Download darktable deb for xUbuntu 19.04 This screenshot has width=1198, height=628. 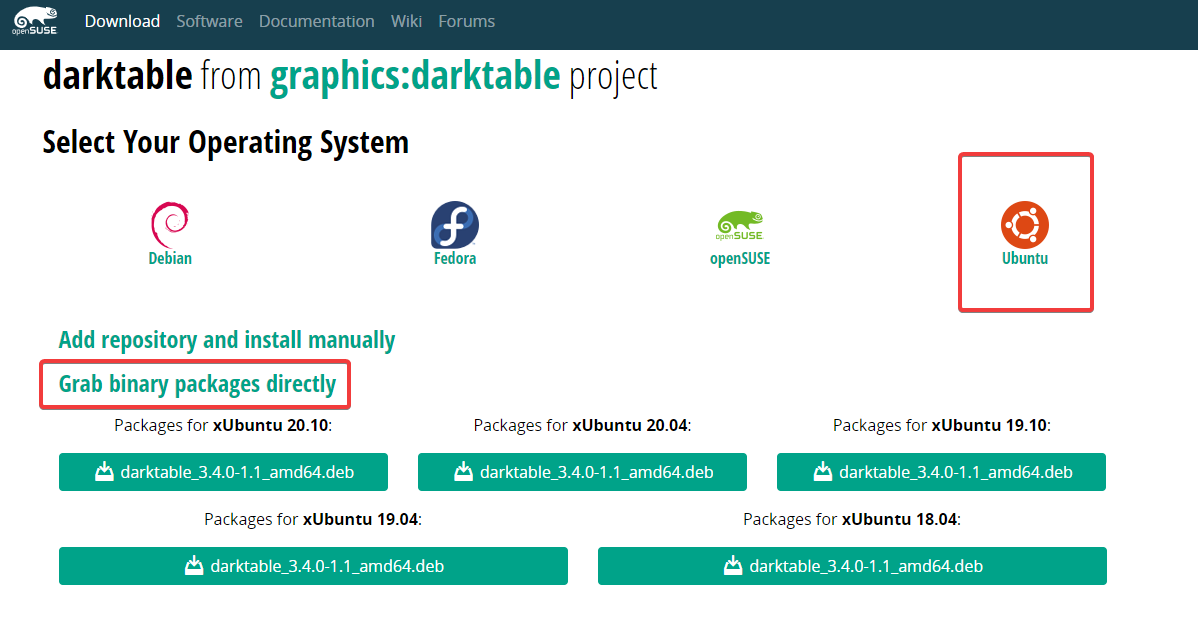point(313,566)
